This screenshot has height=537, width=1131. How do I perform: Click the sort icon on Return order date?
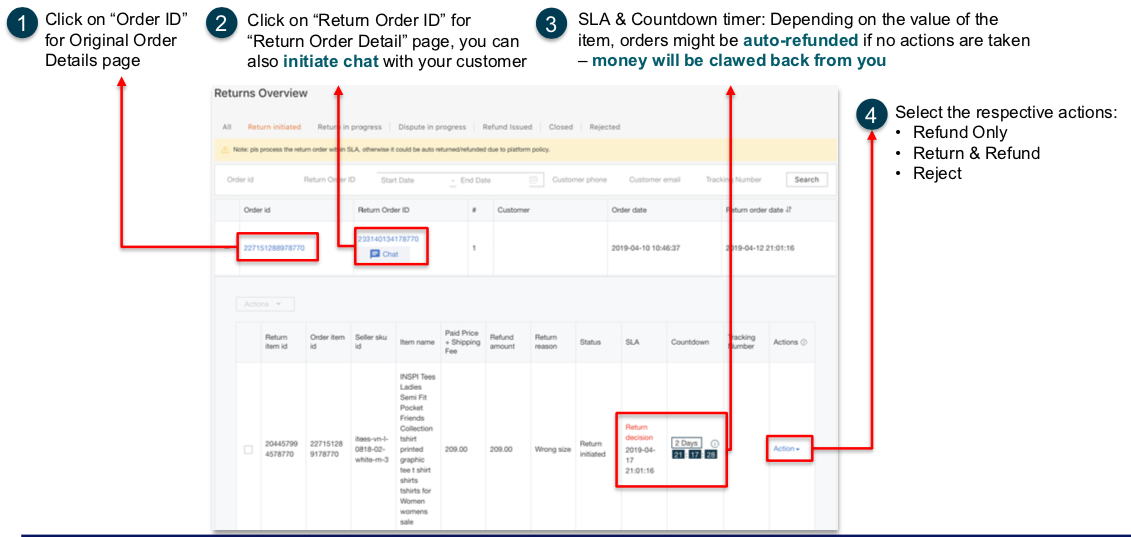click(791, 210)
